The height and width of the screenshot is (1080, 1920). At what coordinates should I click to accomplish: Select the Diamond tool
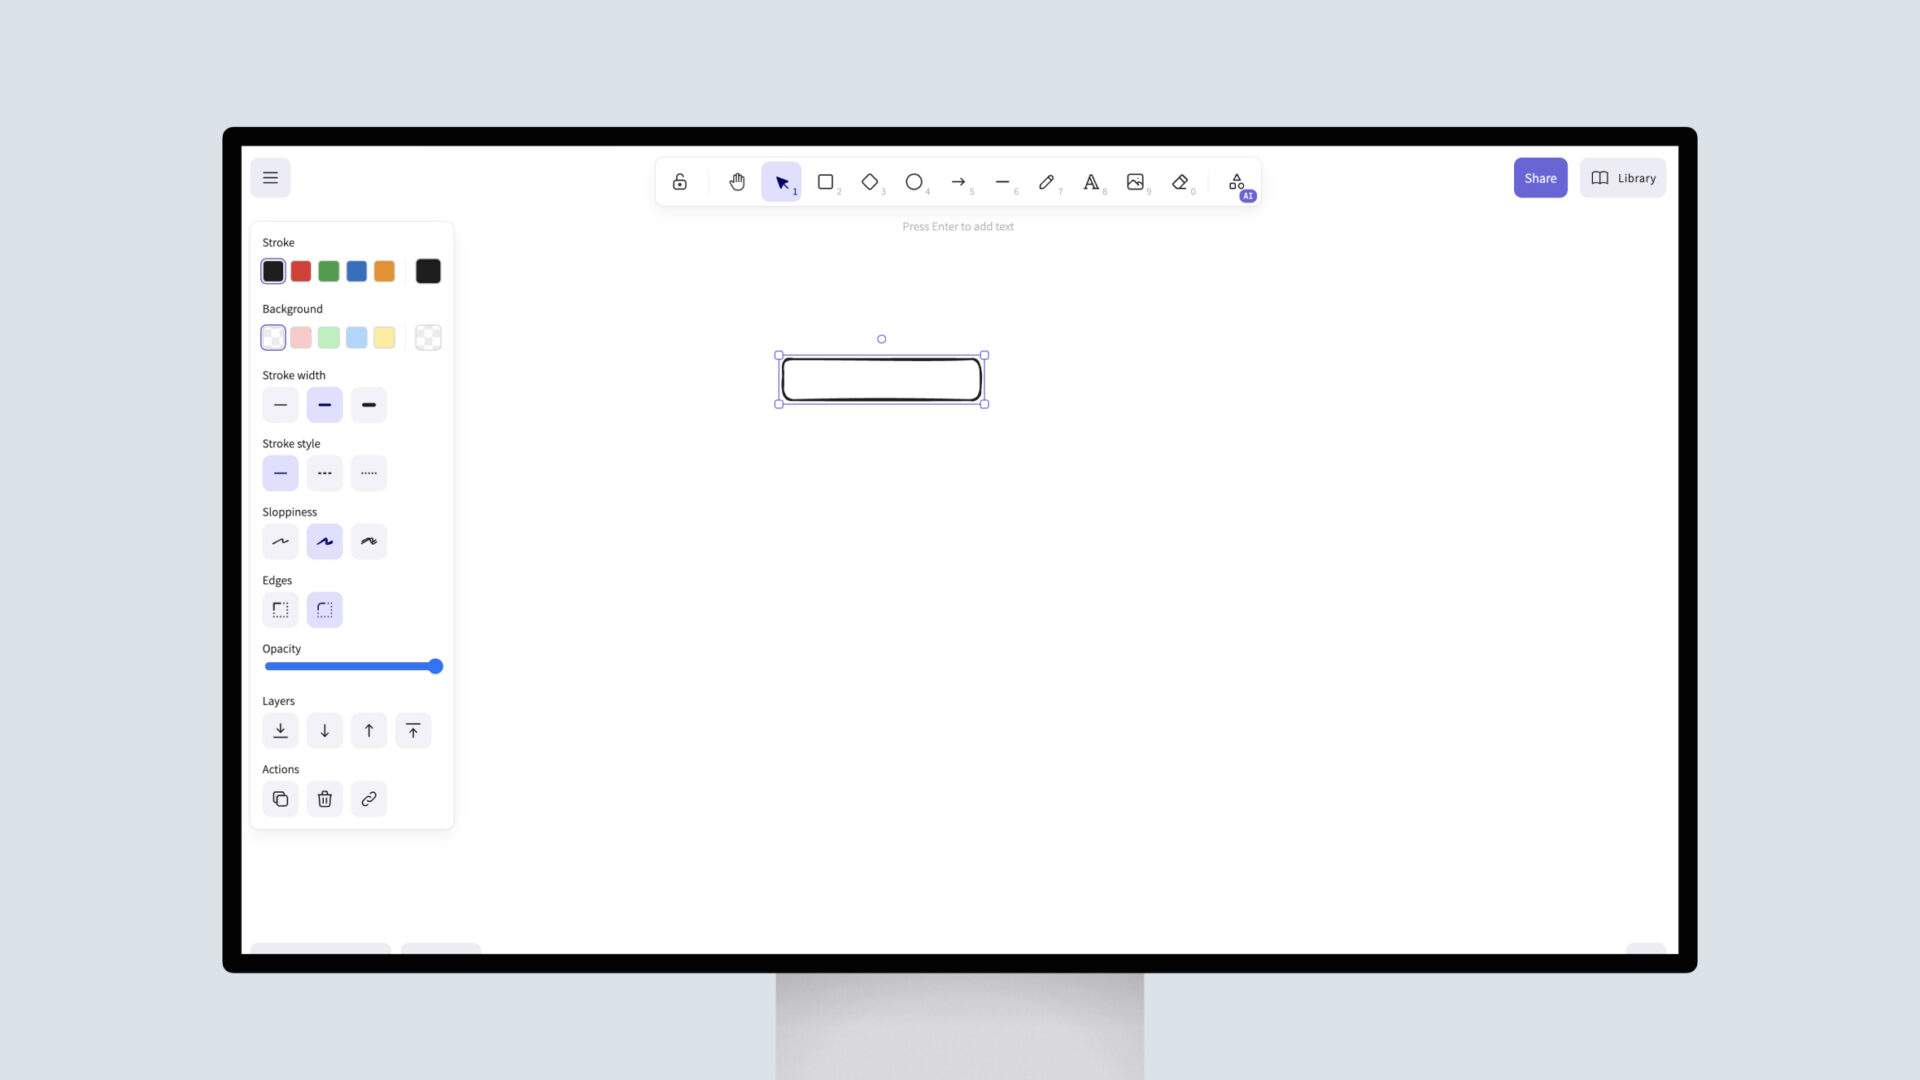pyautogui.click(x=870, y=182)
